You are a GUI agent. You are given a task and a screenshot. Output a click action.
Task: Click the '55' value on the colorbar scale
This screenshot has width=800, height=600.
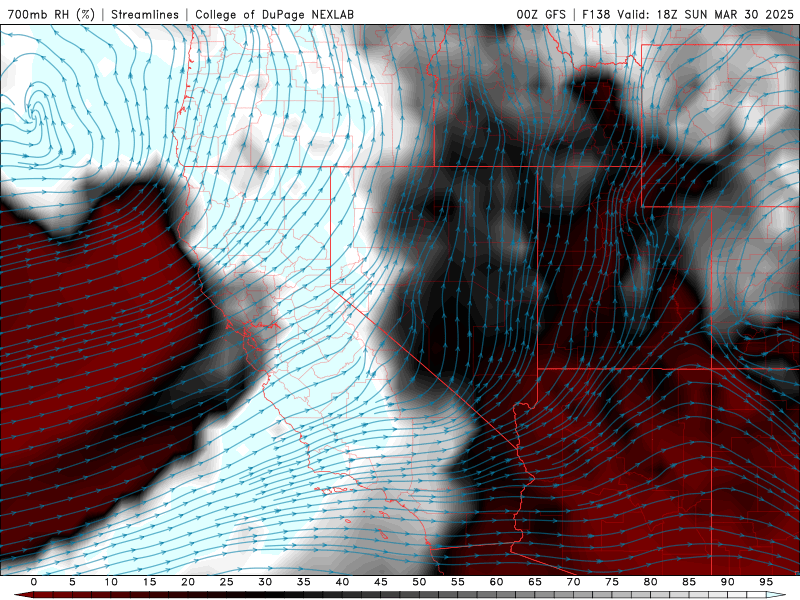[458, 582]
